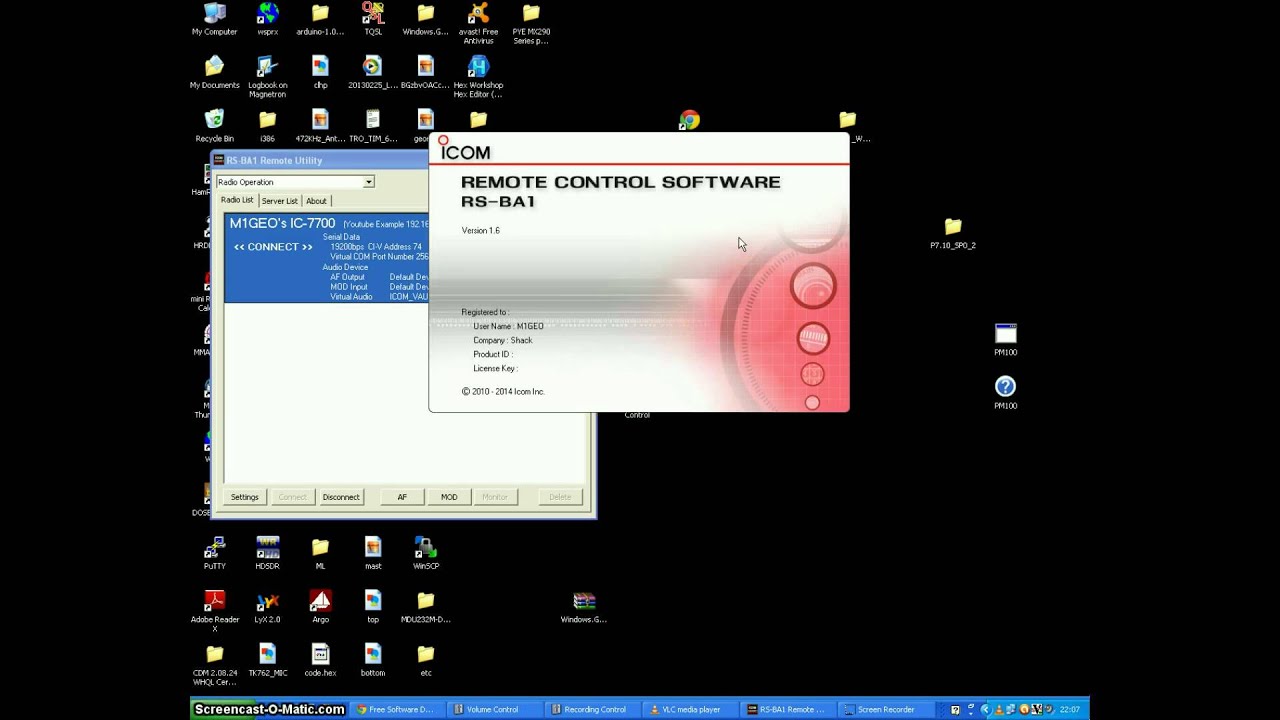Select the M1GEO's IC-7700 radio title
This screenshot has height=720, width=1280.
point(282,223)
